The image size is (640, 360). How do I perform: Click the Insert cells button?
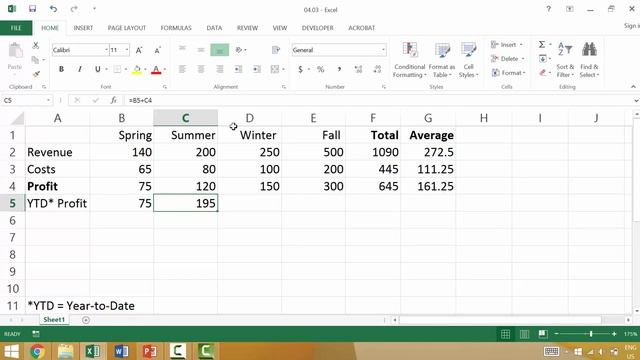507,44
